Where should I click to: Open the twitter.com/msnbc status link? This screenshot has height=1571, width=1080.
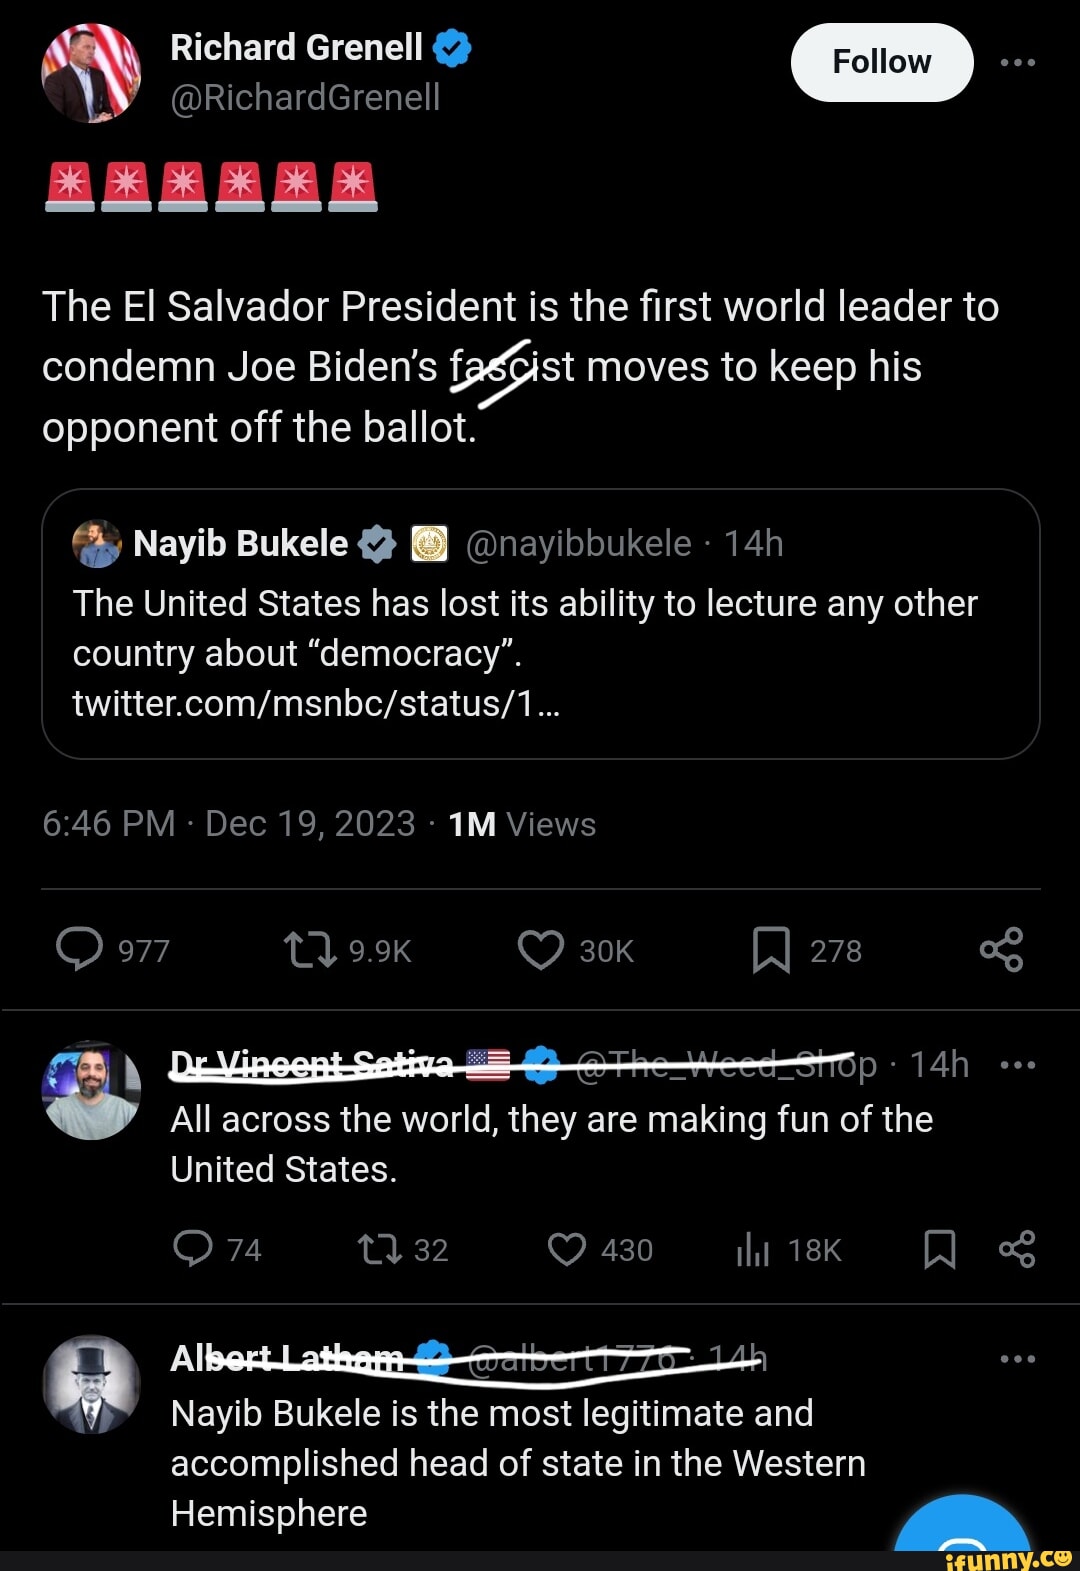316,704
